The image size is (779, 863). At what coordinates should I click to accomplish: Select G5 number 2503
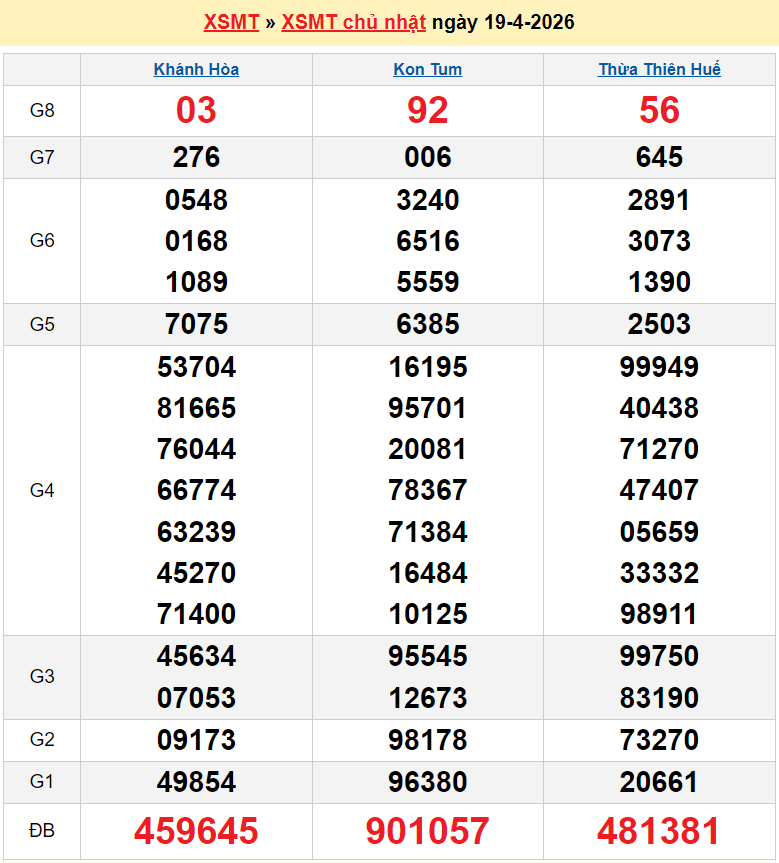click(x=659, y=324)
